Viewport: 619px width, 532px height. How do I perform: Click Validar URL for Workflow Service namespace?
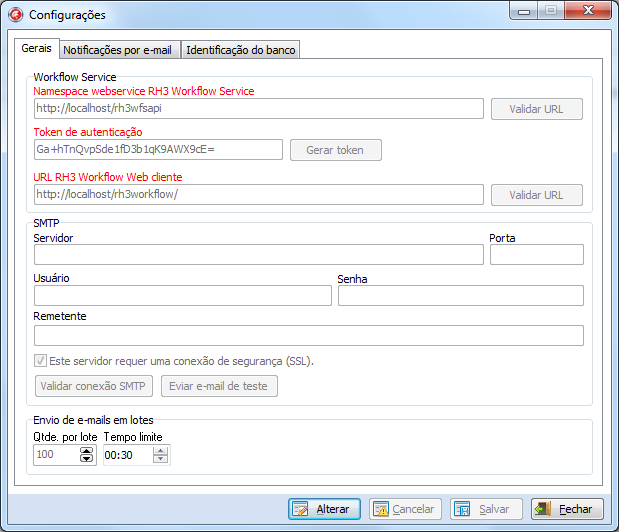click(536, 109)
